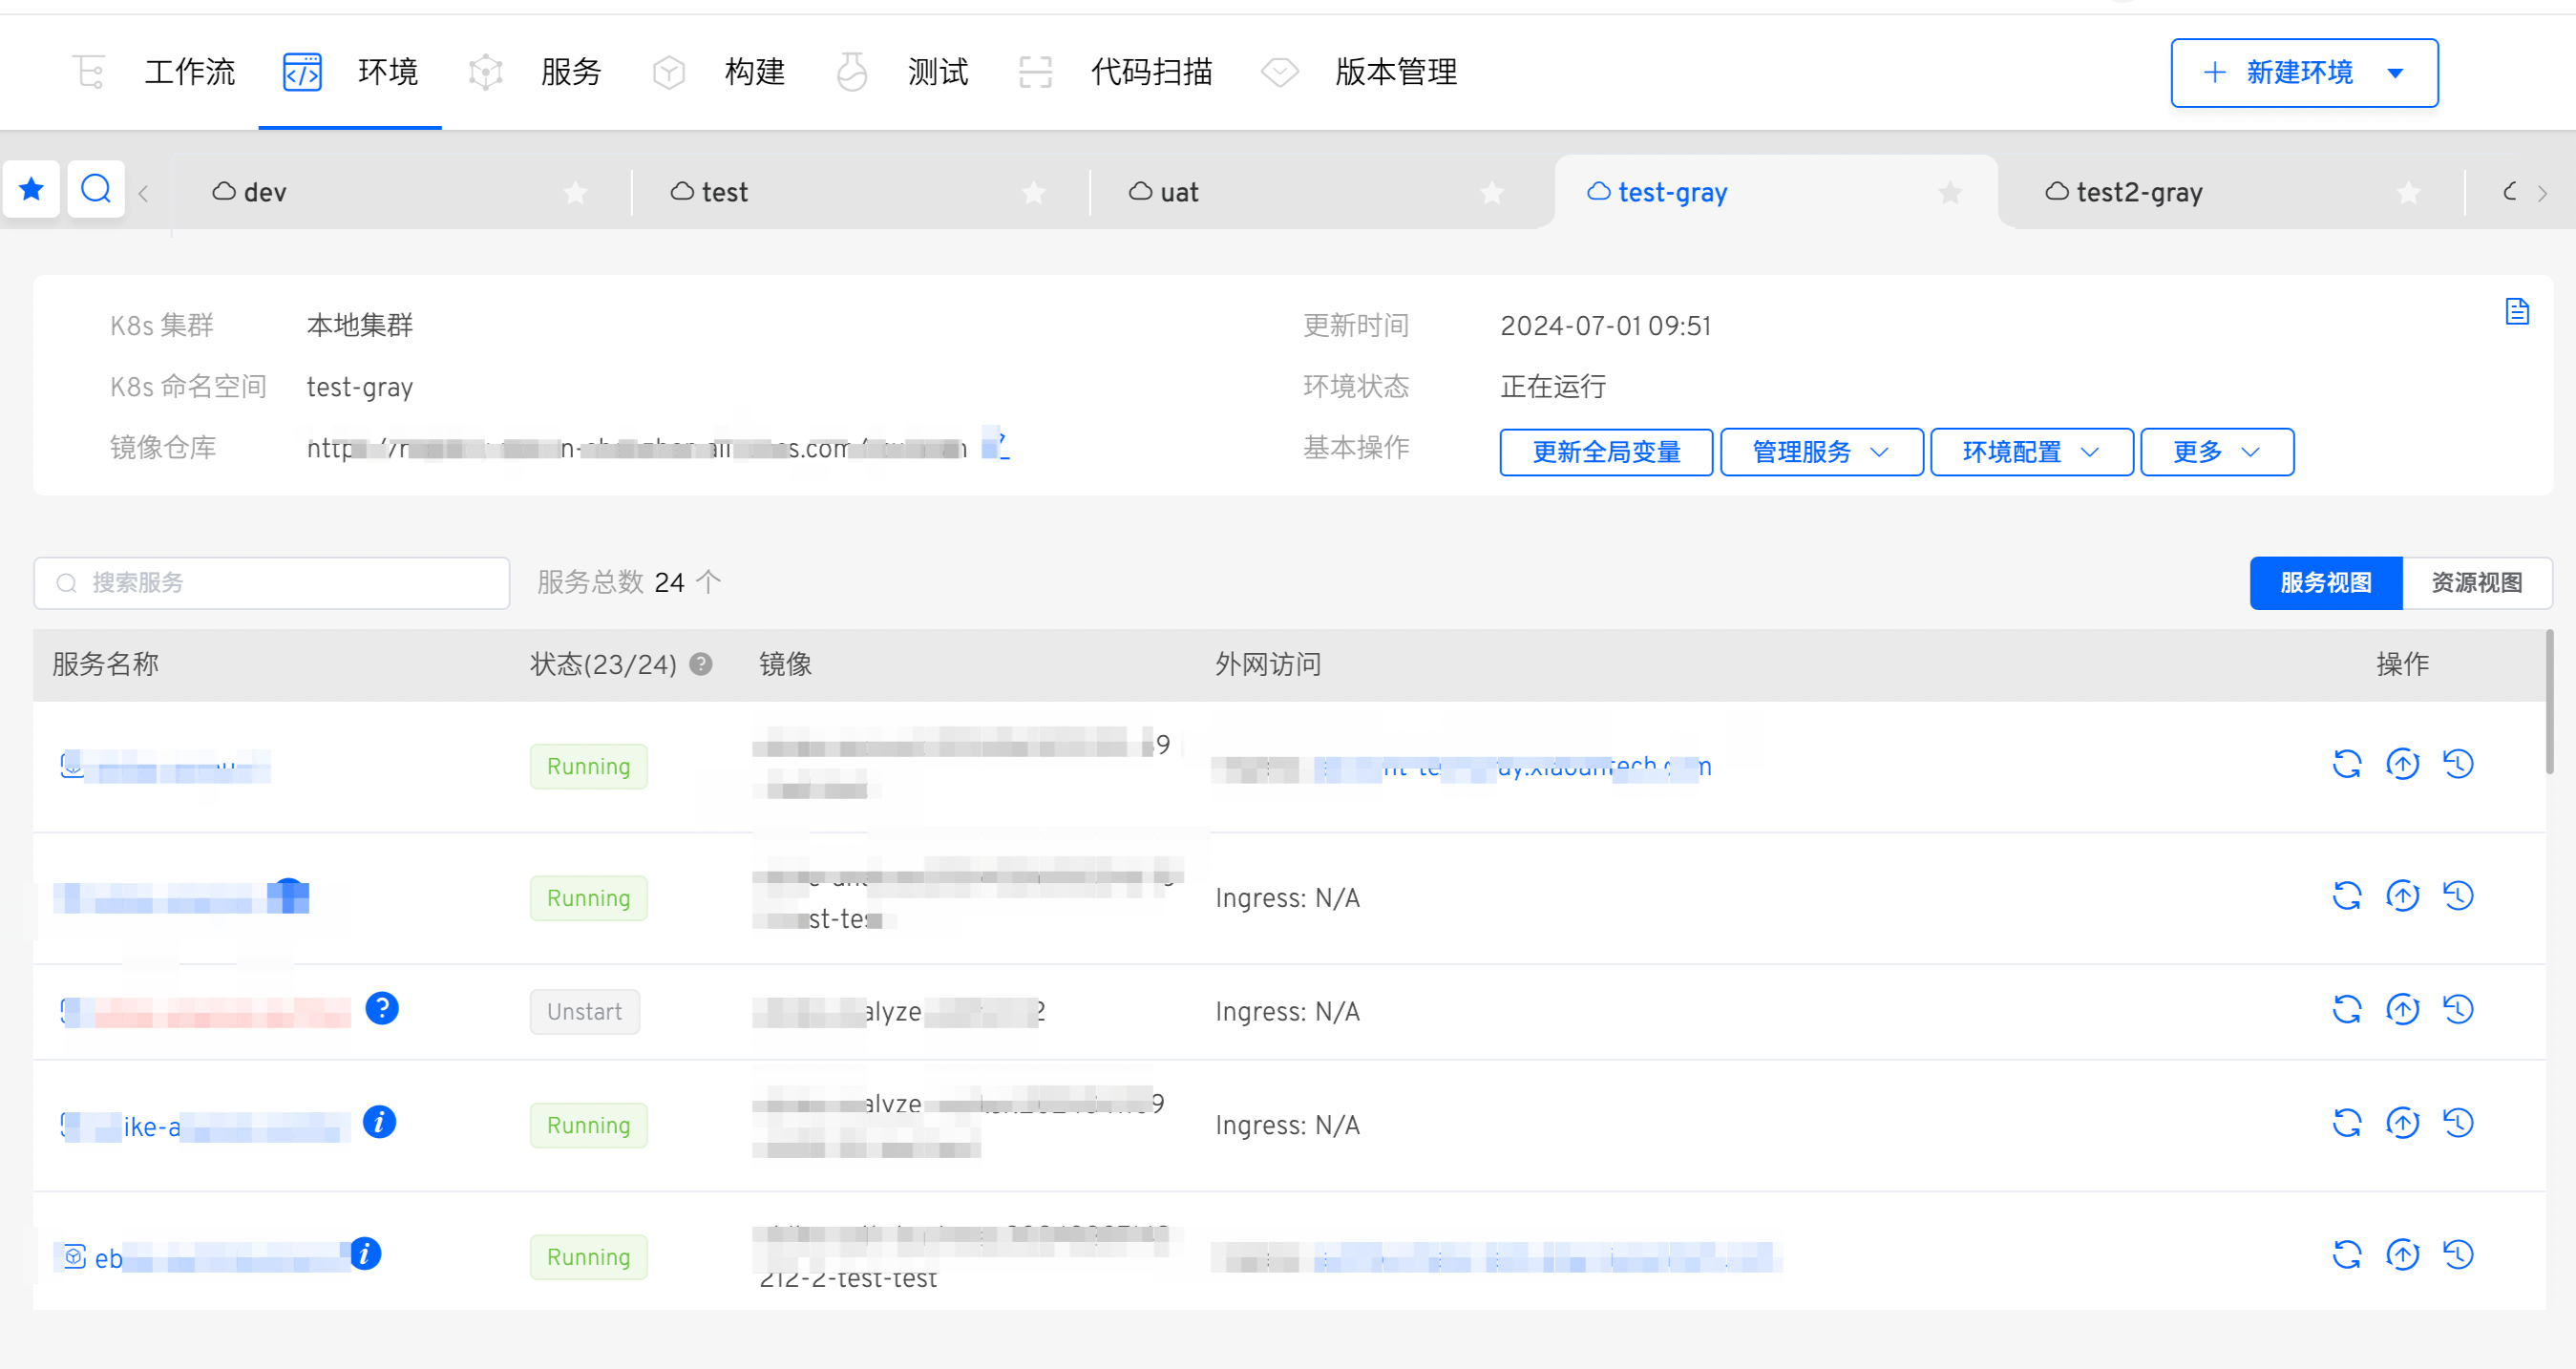This screenshot has height=1369, width=2576.
Task: Click the edit icon beside 镜像仓库 URL
Action: tap(995, 443)
